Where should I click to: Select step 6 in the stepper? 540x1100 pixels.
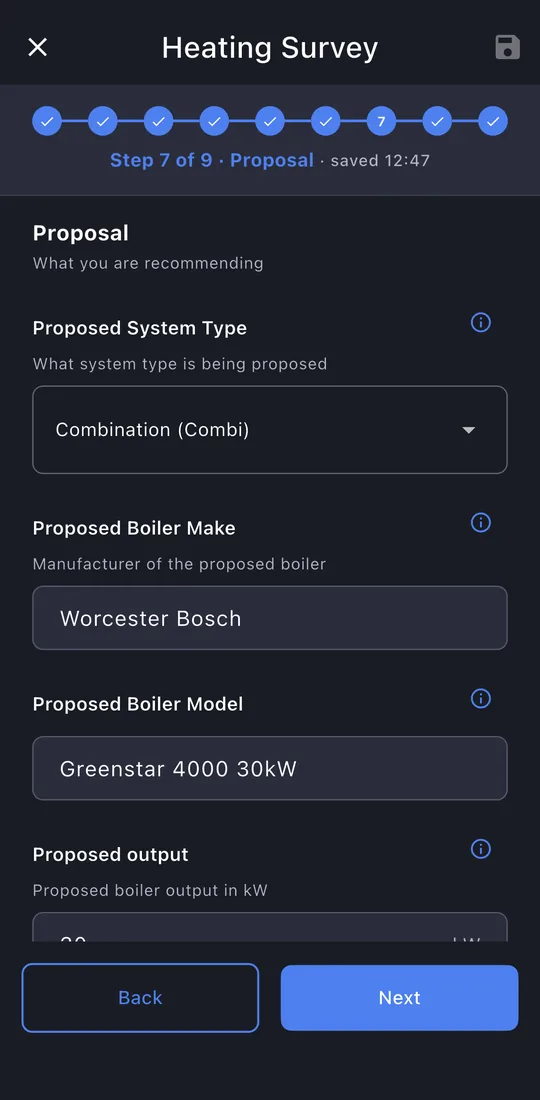(x=325, y=121)
